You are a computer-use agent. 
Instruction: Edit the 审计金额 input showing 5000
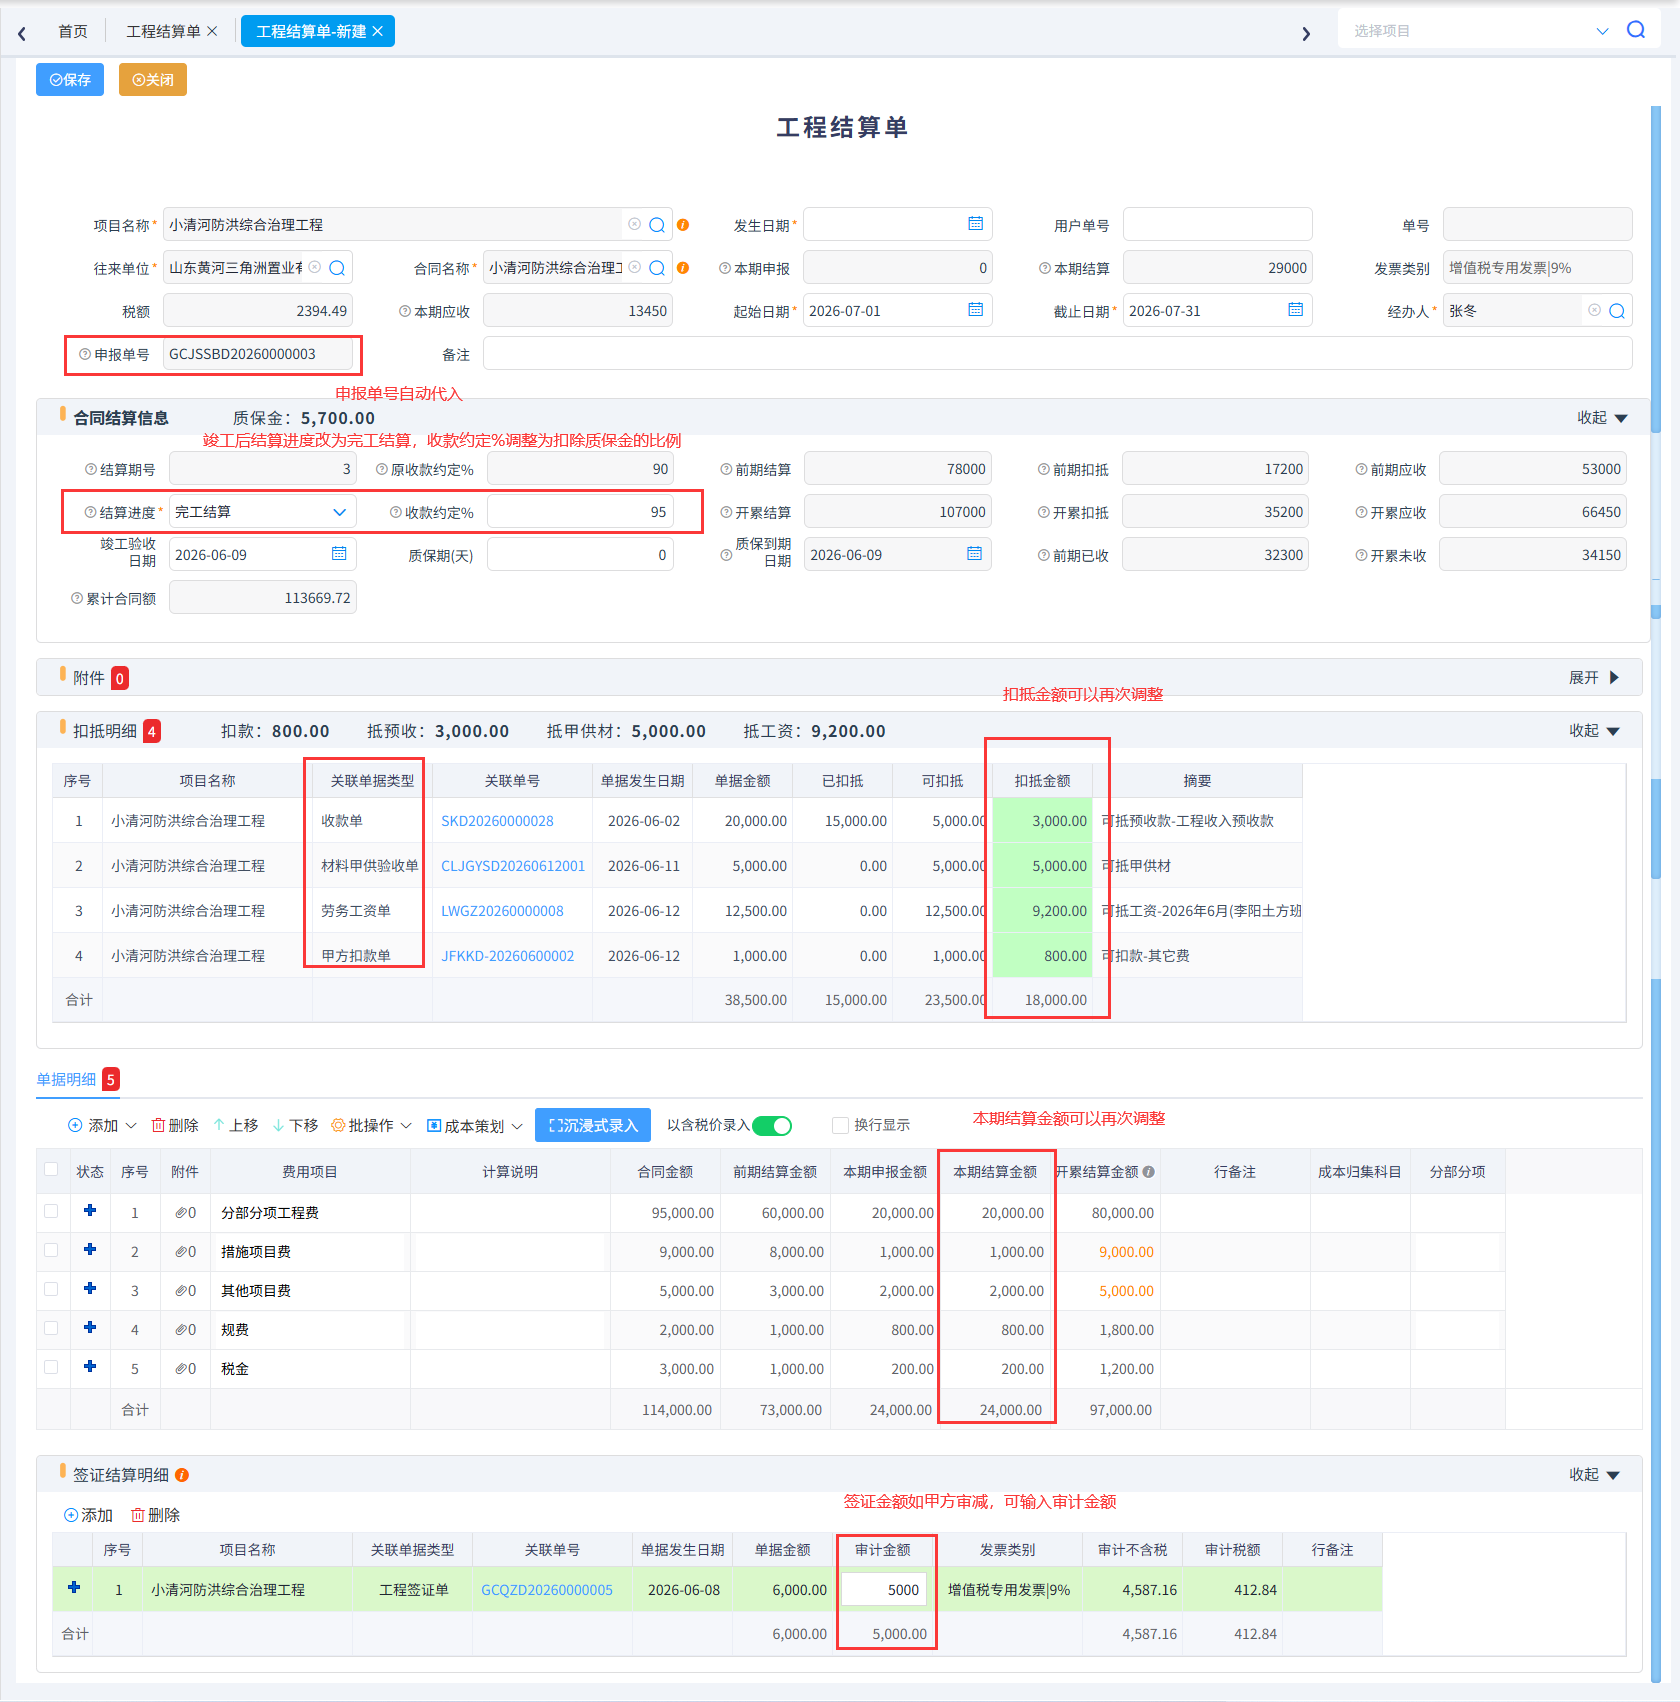click(884, 1590)
